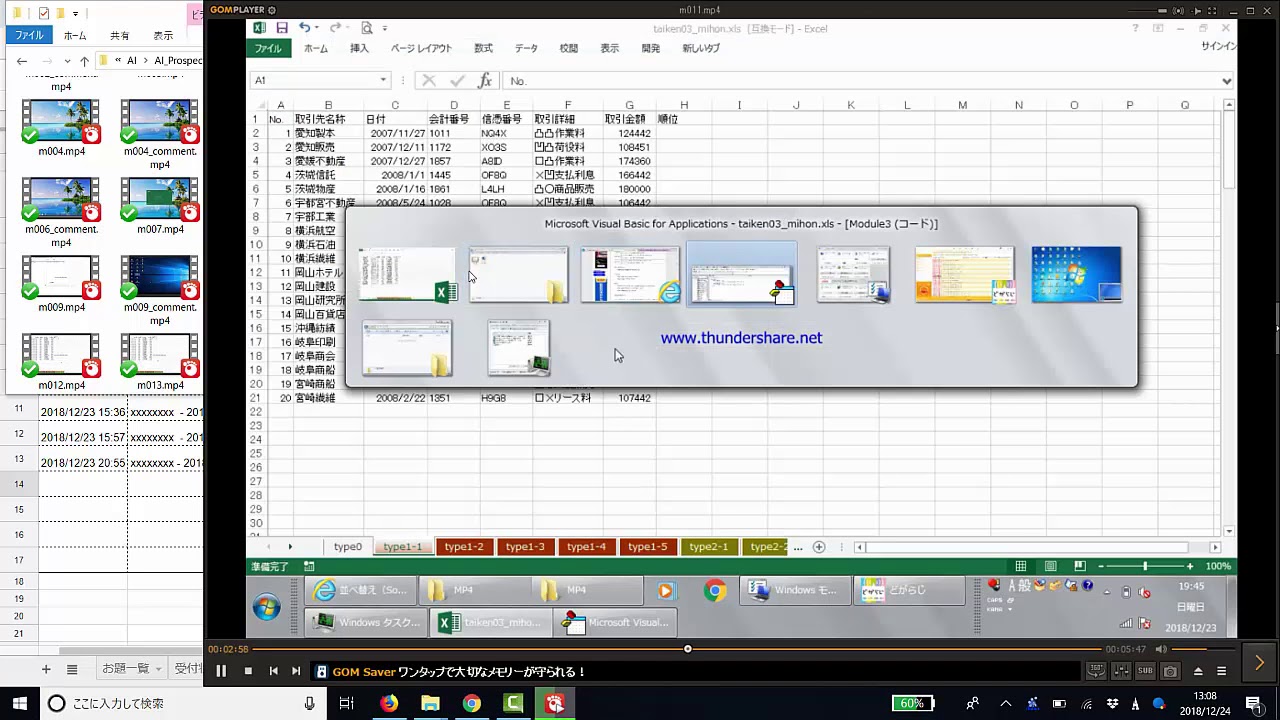Toggle the checkbox icon in Explorer quick access toolbar

point(43,13)
